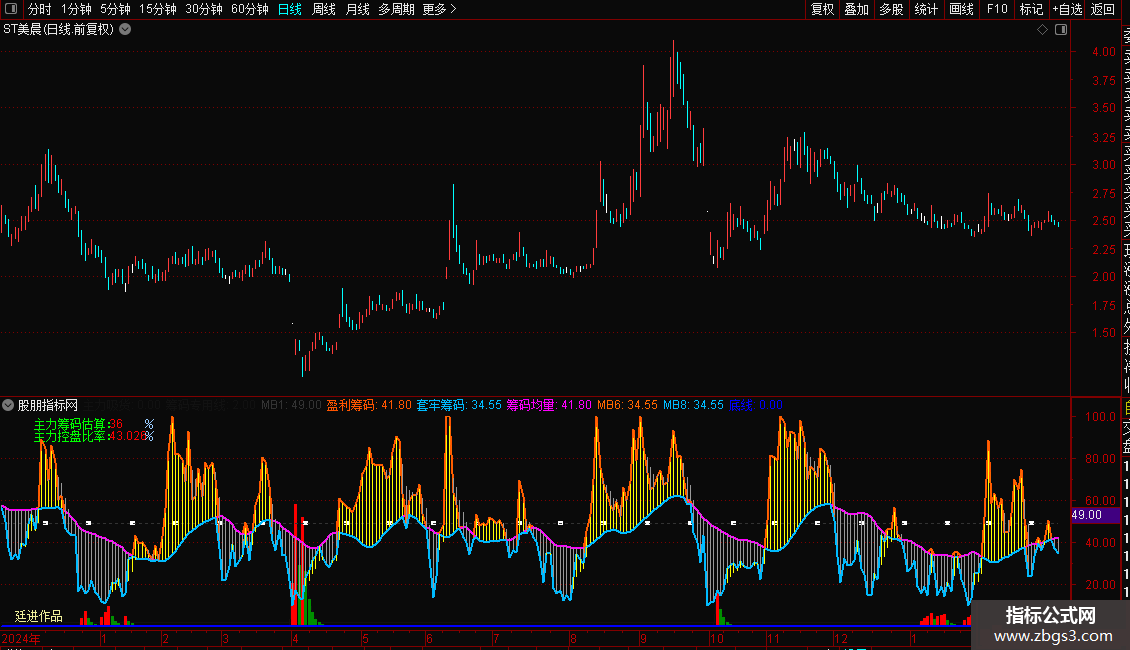Select the 5分钟 period tab
This screenshot has width=1130, height=650.
coord(115,9)
